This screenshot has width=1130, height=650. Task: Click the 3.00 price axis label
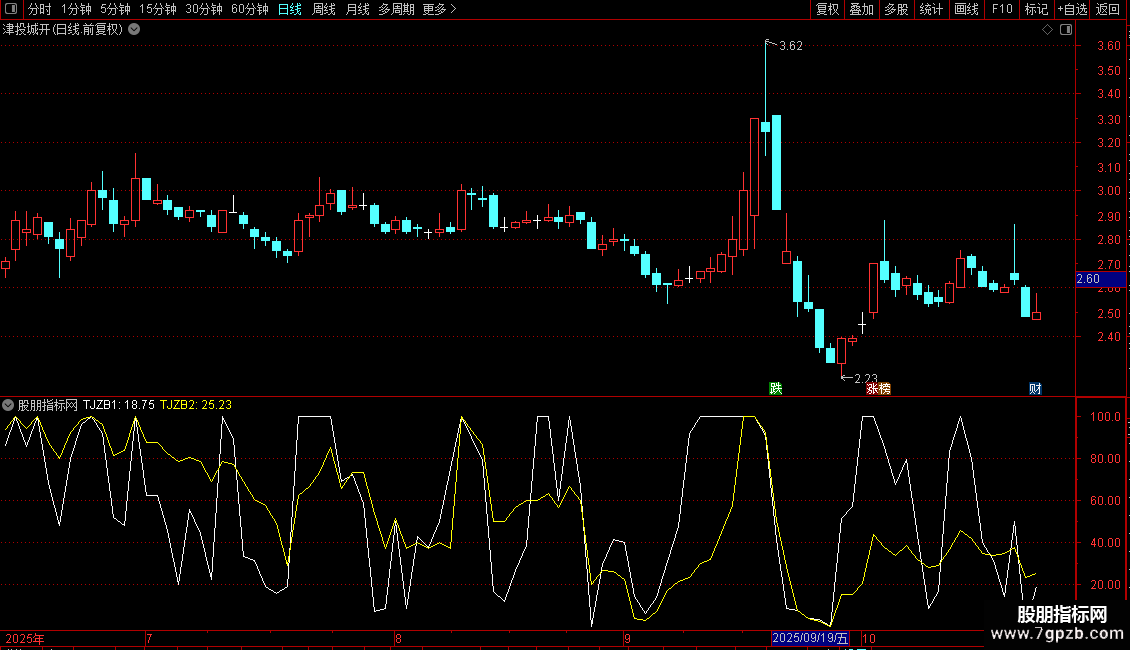tap(1108, 191)
